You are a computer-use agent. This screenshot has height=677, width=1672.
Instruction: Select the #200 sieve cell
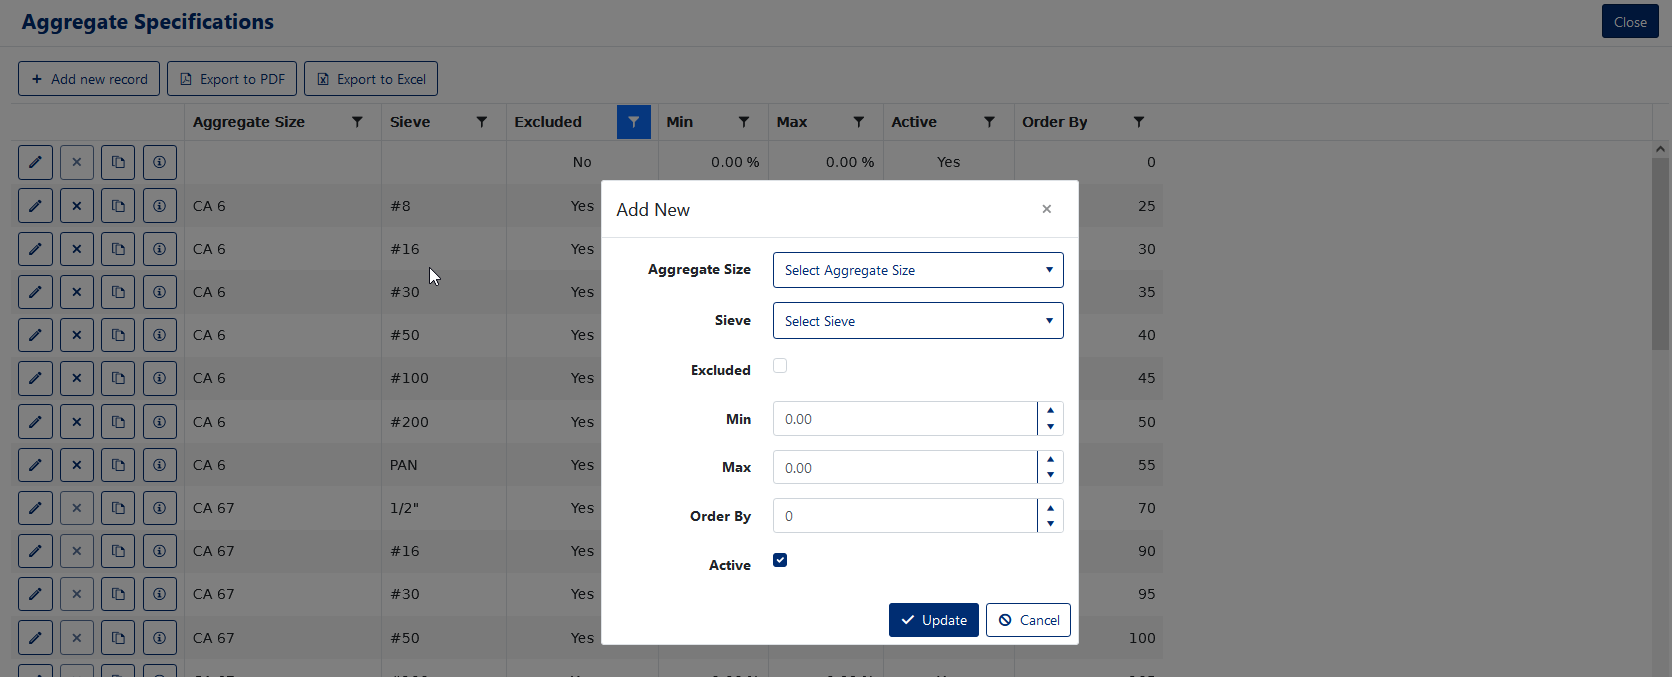point(444,422)
